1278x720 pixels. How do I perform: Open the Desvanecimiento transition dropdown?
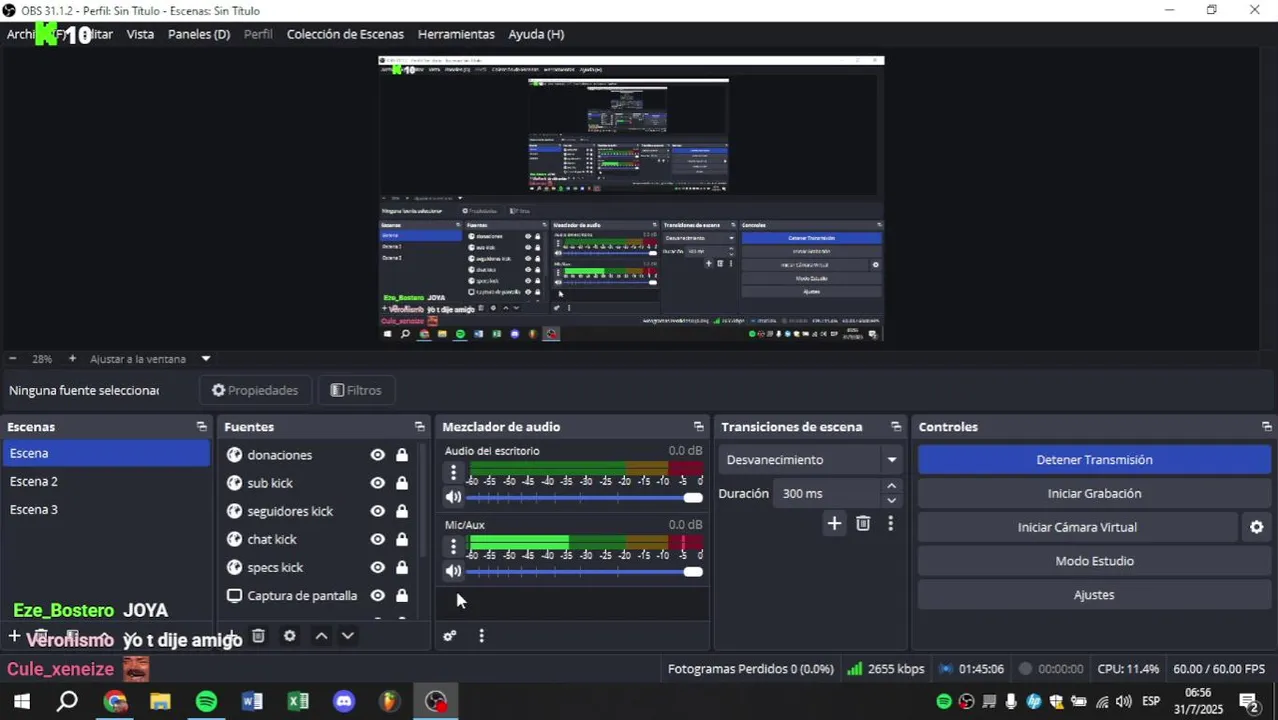point(811,460)
